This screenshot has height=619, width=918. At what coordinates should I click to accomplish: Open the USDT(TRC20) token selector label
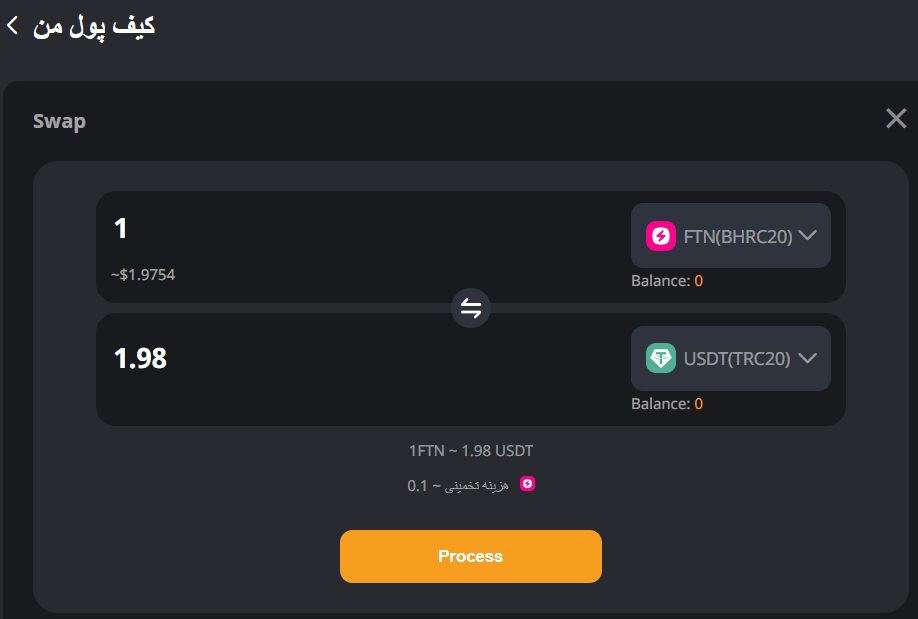click(737, 359)
